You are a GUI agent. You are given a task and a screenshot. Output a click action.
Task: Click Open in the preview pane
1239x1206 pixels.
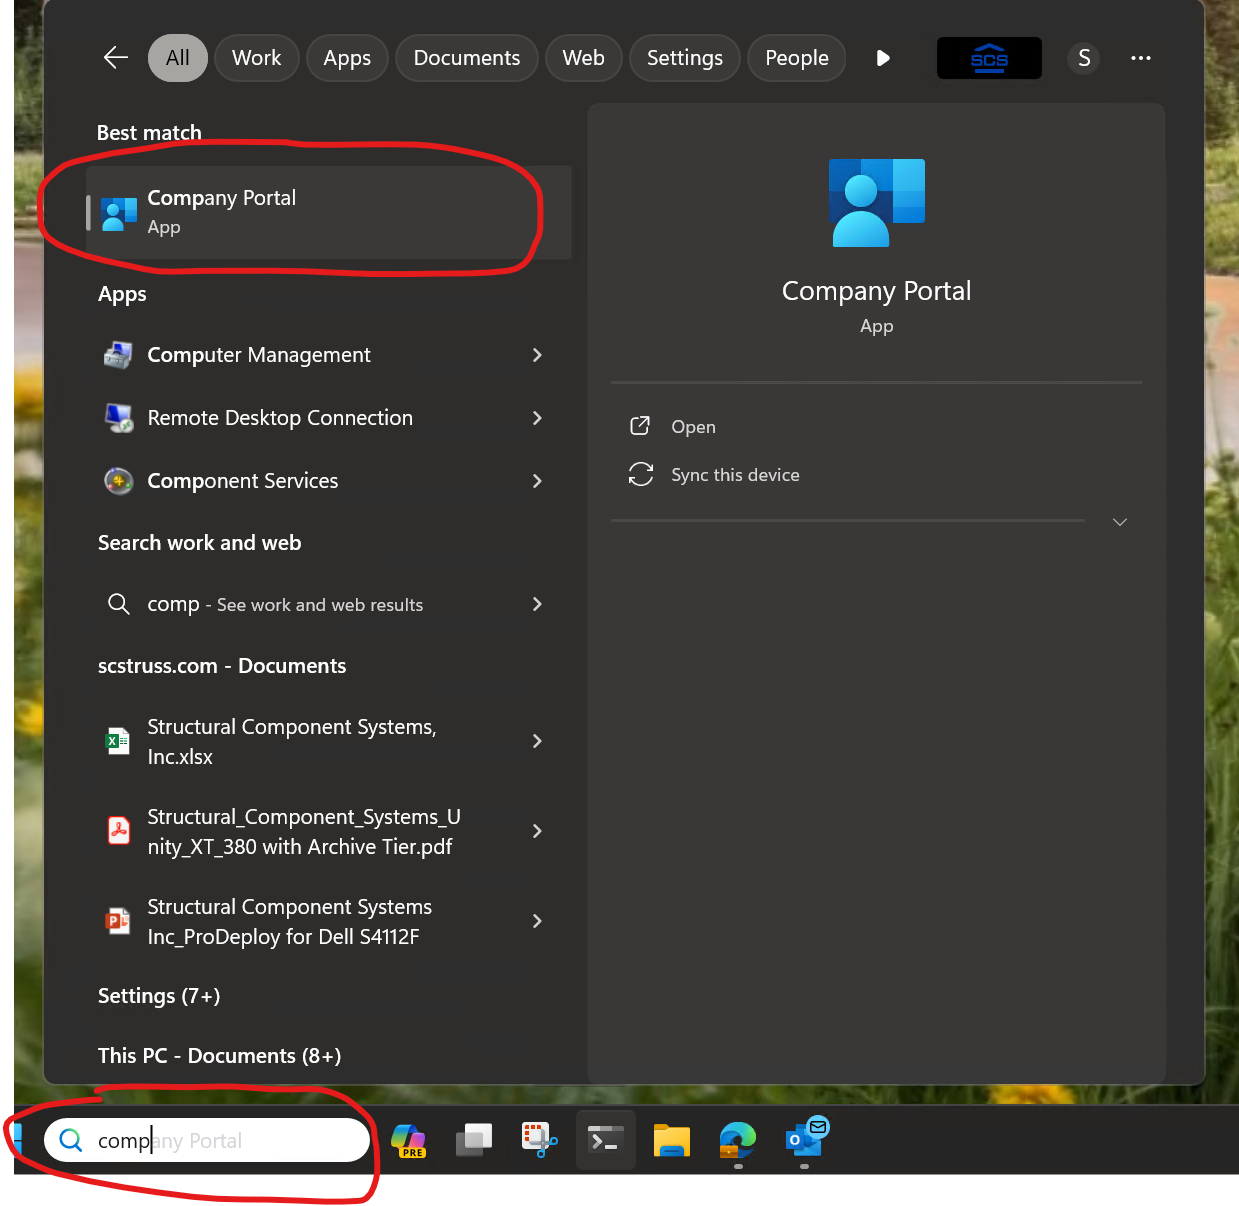click(x=693, y=427)
